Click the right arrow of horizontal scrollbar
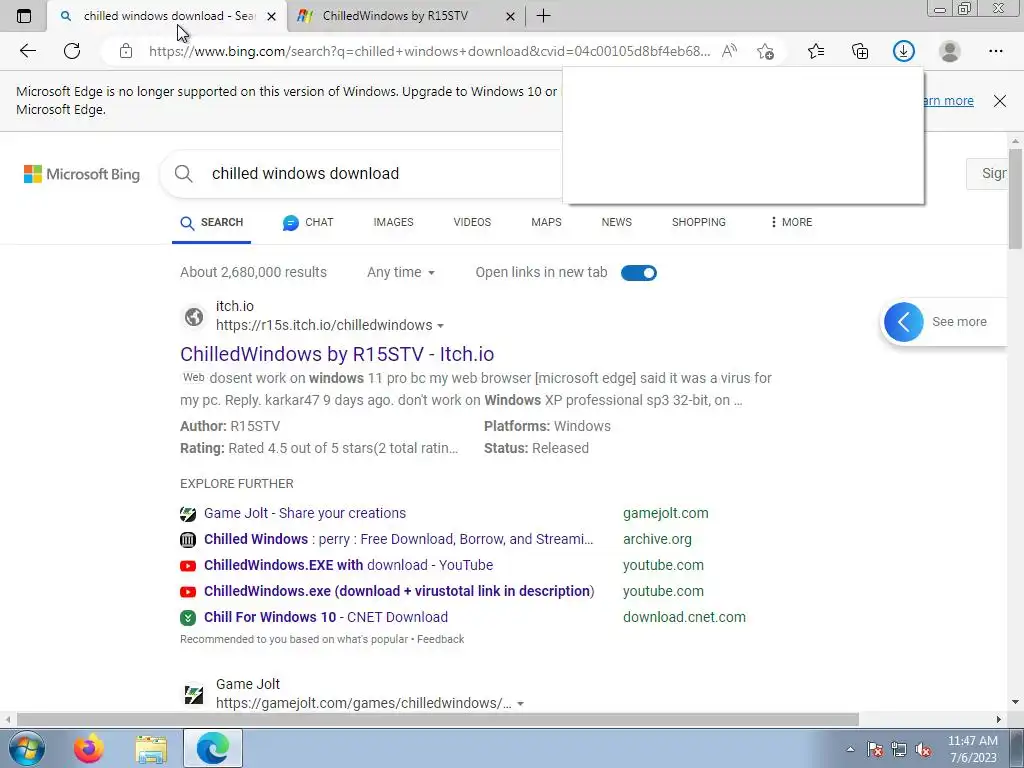 [999, 720]
